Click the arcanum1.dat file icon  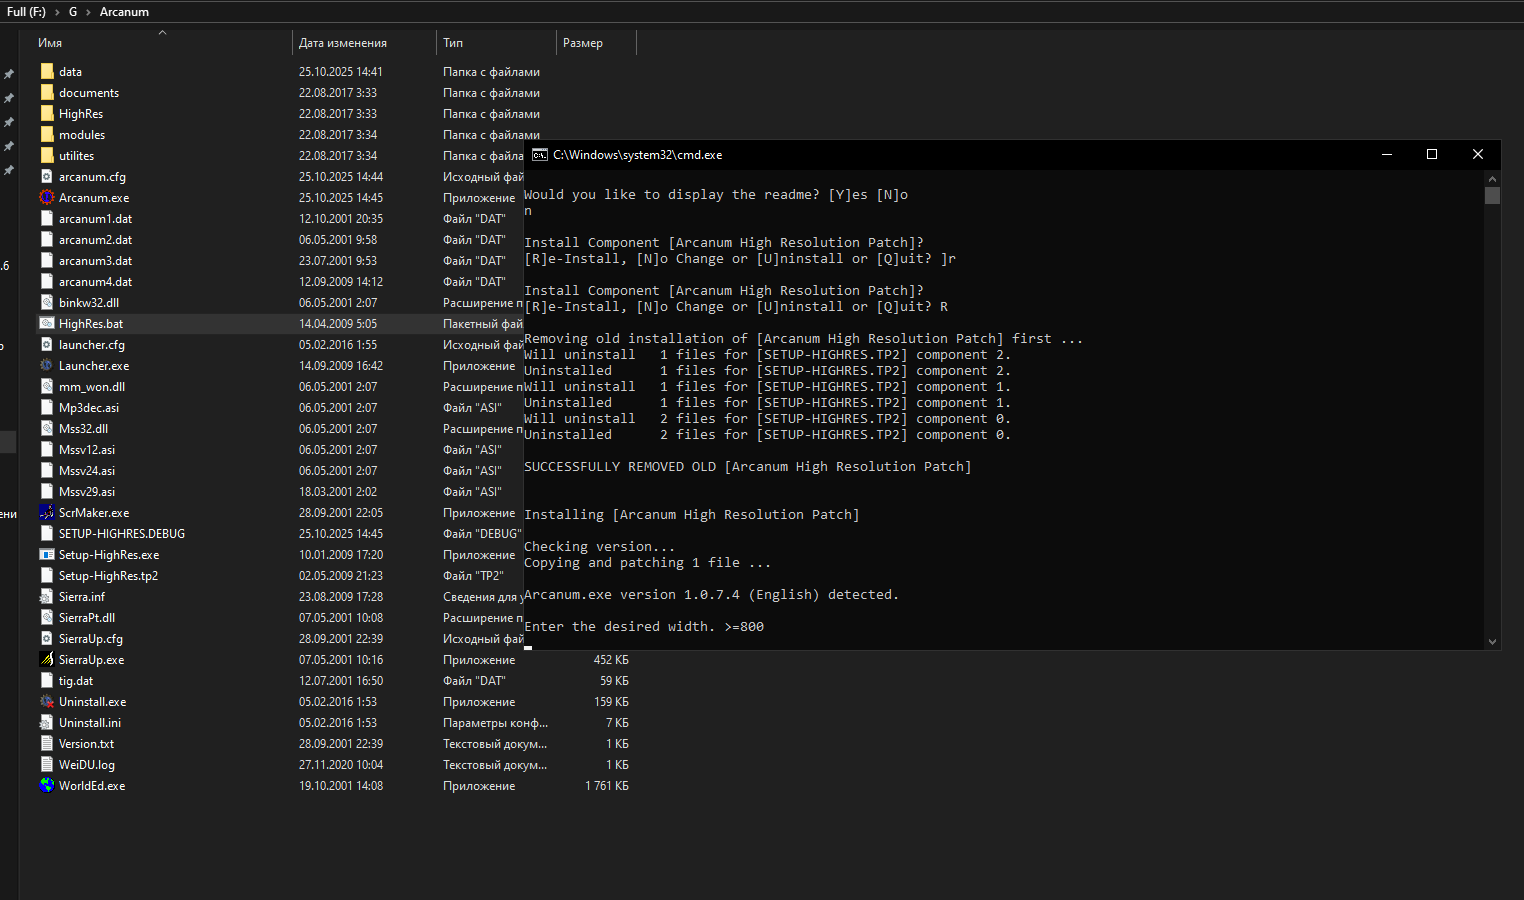tap(47, 219)
